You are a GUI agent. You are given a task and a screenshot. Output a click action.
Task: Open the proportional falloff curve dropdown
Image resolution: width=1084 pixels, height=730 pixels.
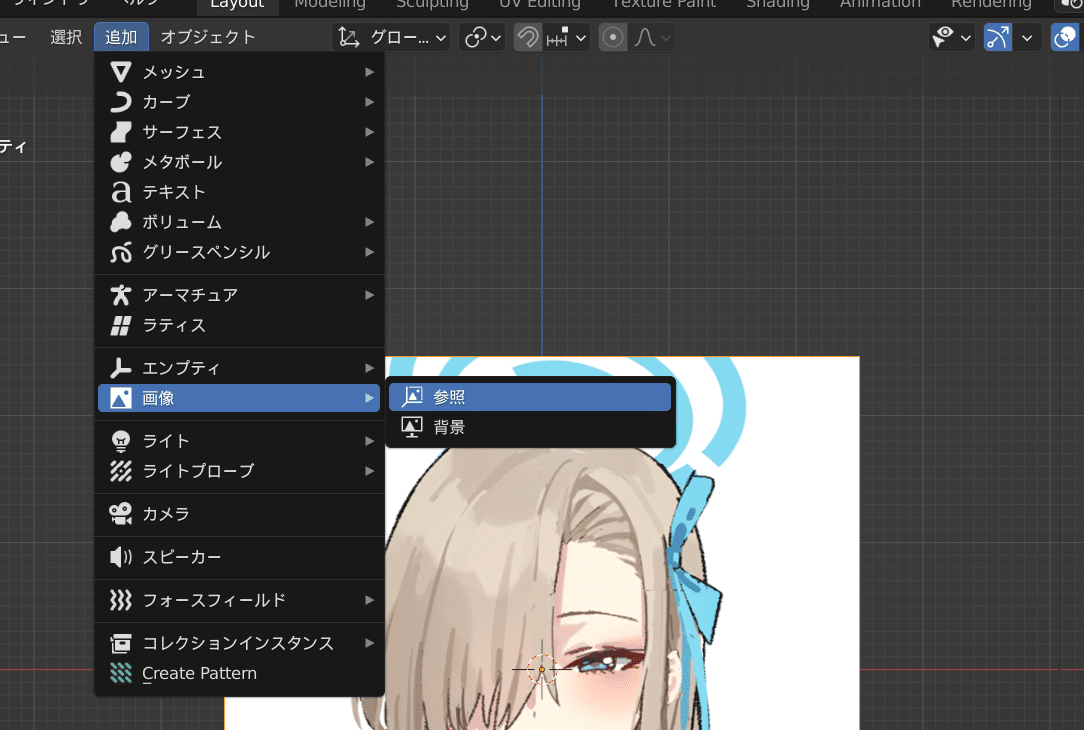(x=653, y=37)
